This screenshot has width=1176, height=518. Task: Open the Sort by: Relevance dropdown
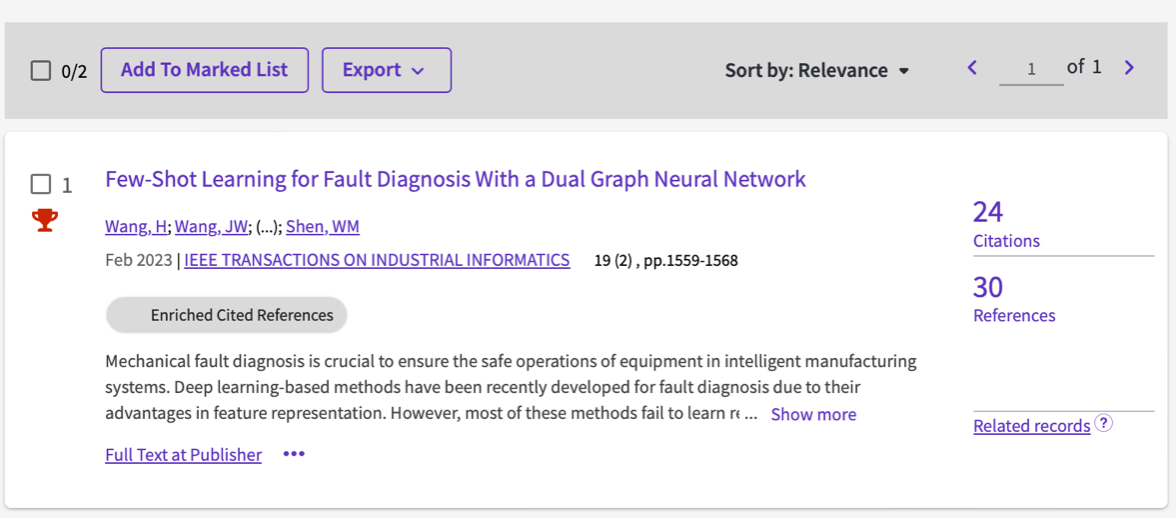817,70
